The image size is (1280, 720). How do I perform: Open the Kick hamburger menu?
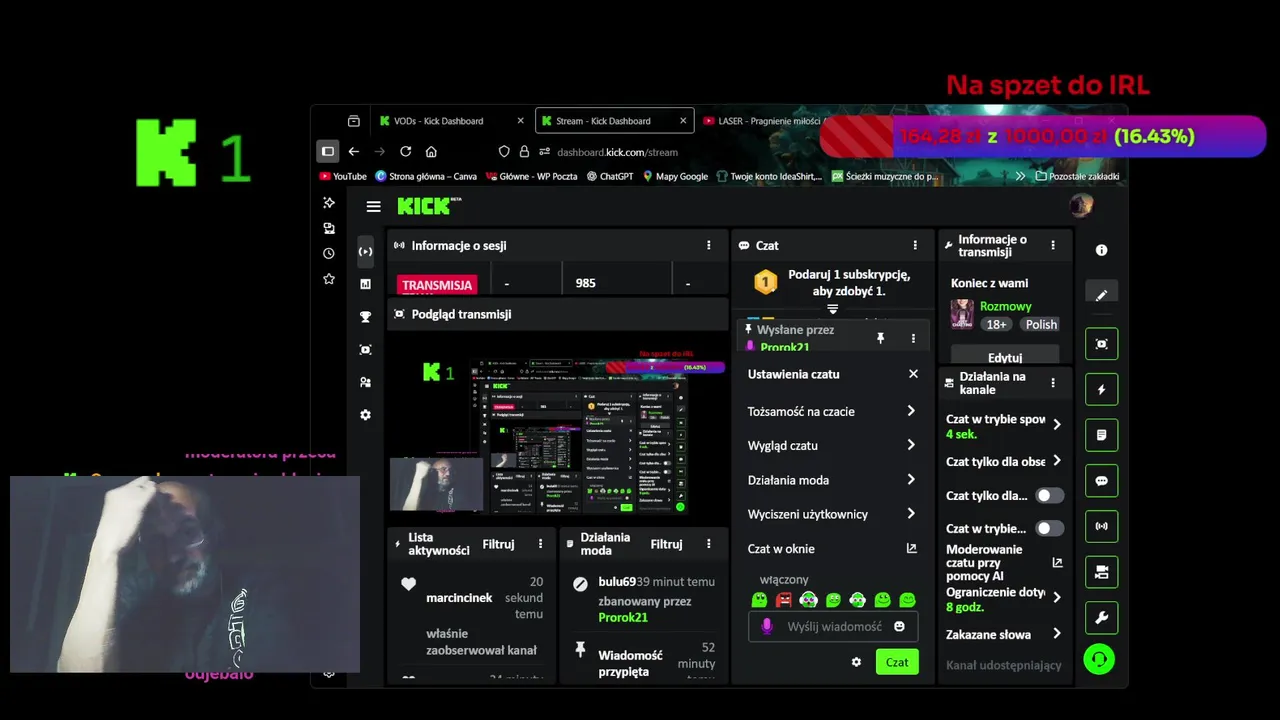373,207
